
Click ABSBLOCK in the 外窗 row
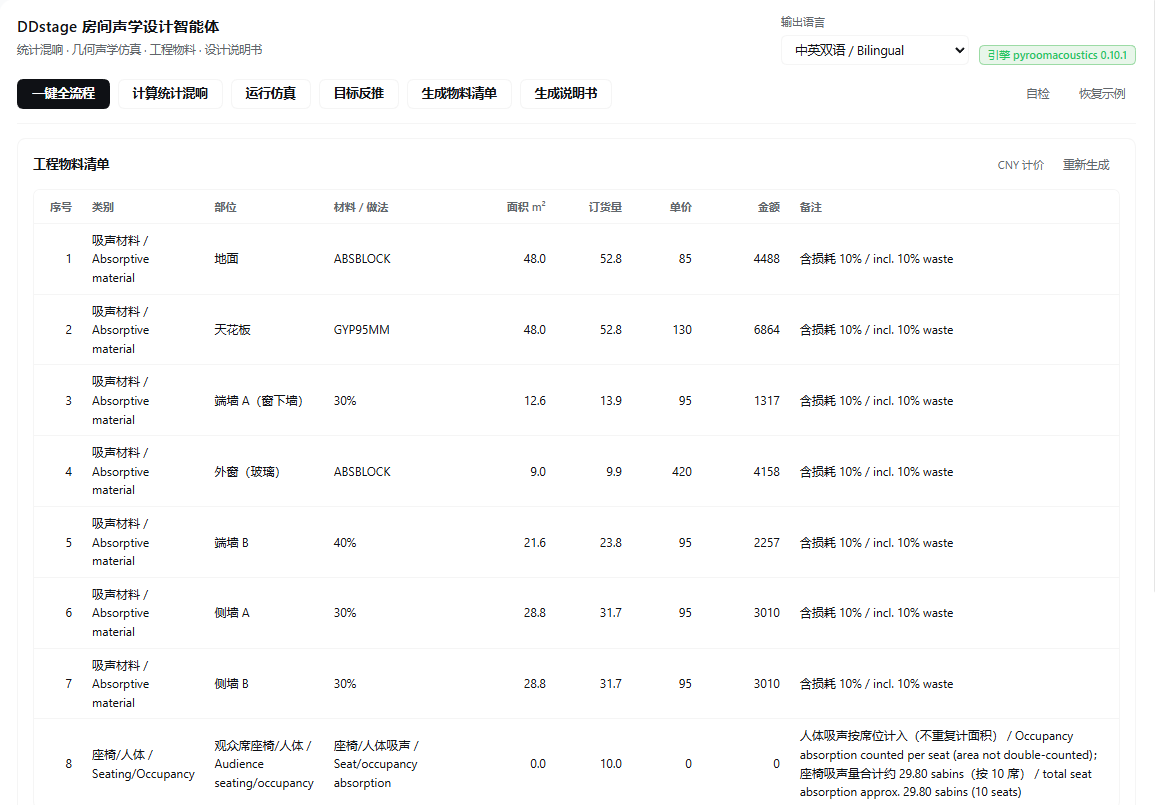coord(362,471)
